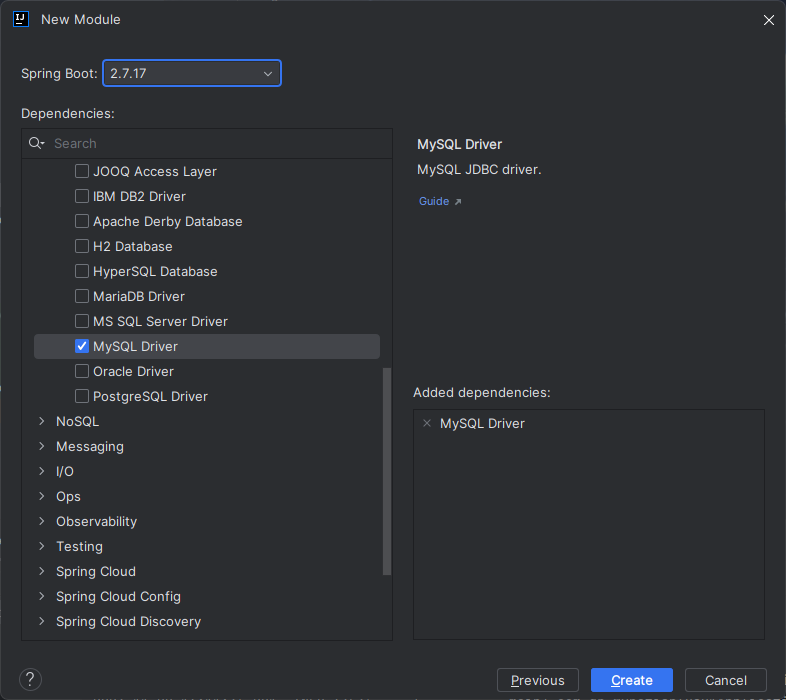This screenshot has height=700, width=786.
Task: Expand the Spring Cloud Config category
Action: [x=42, y=596]
